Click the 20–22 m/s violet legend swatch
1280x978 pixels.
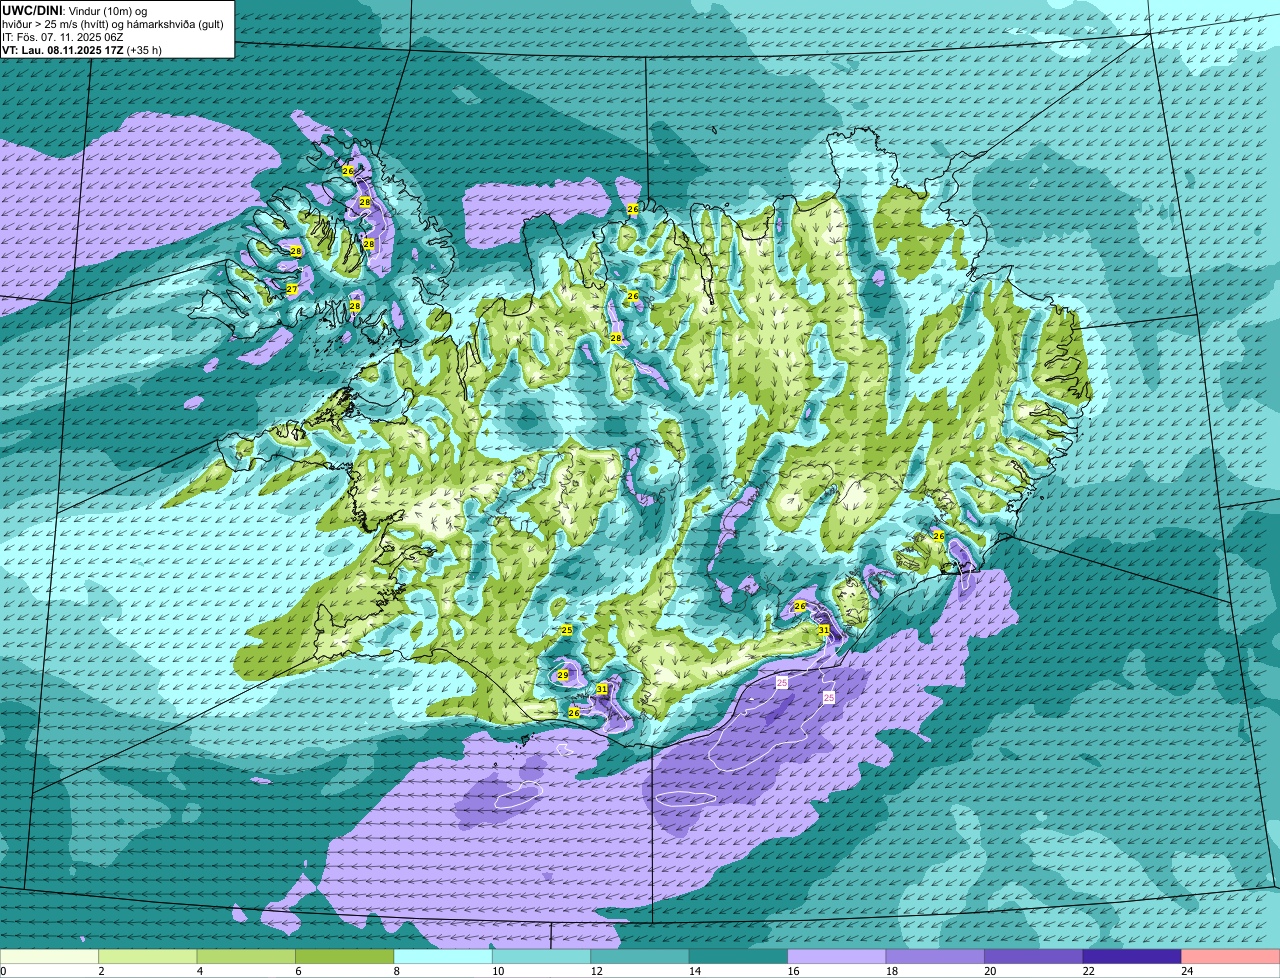click(1034, 956)
